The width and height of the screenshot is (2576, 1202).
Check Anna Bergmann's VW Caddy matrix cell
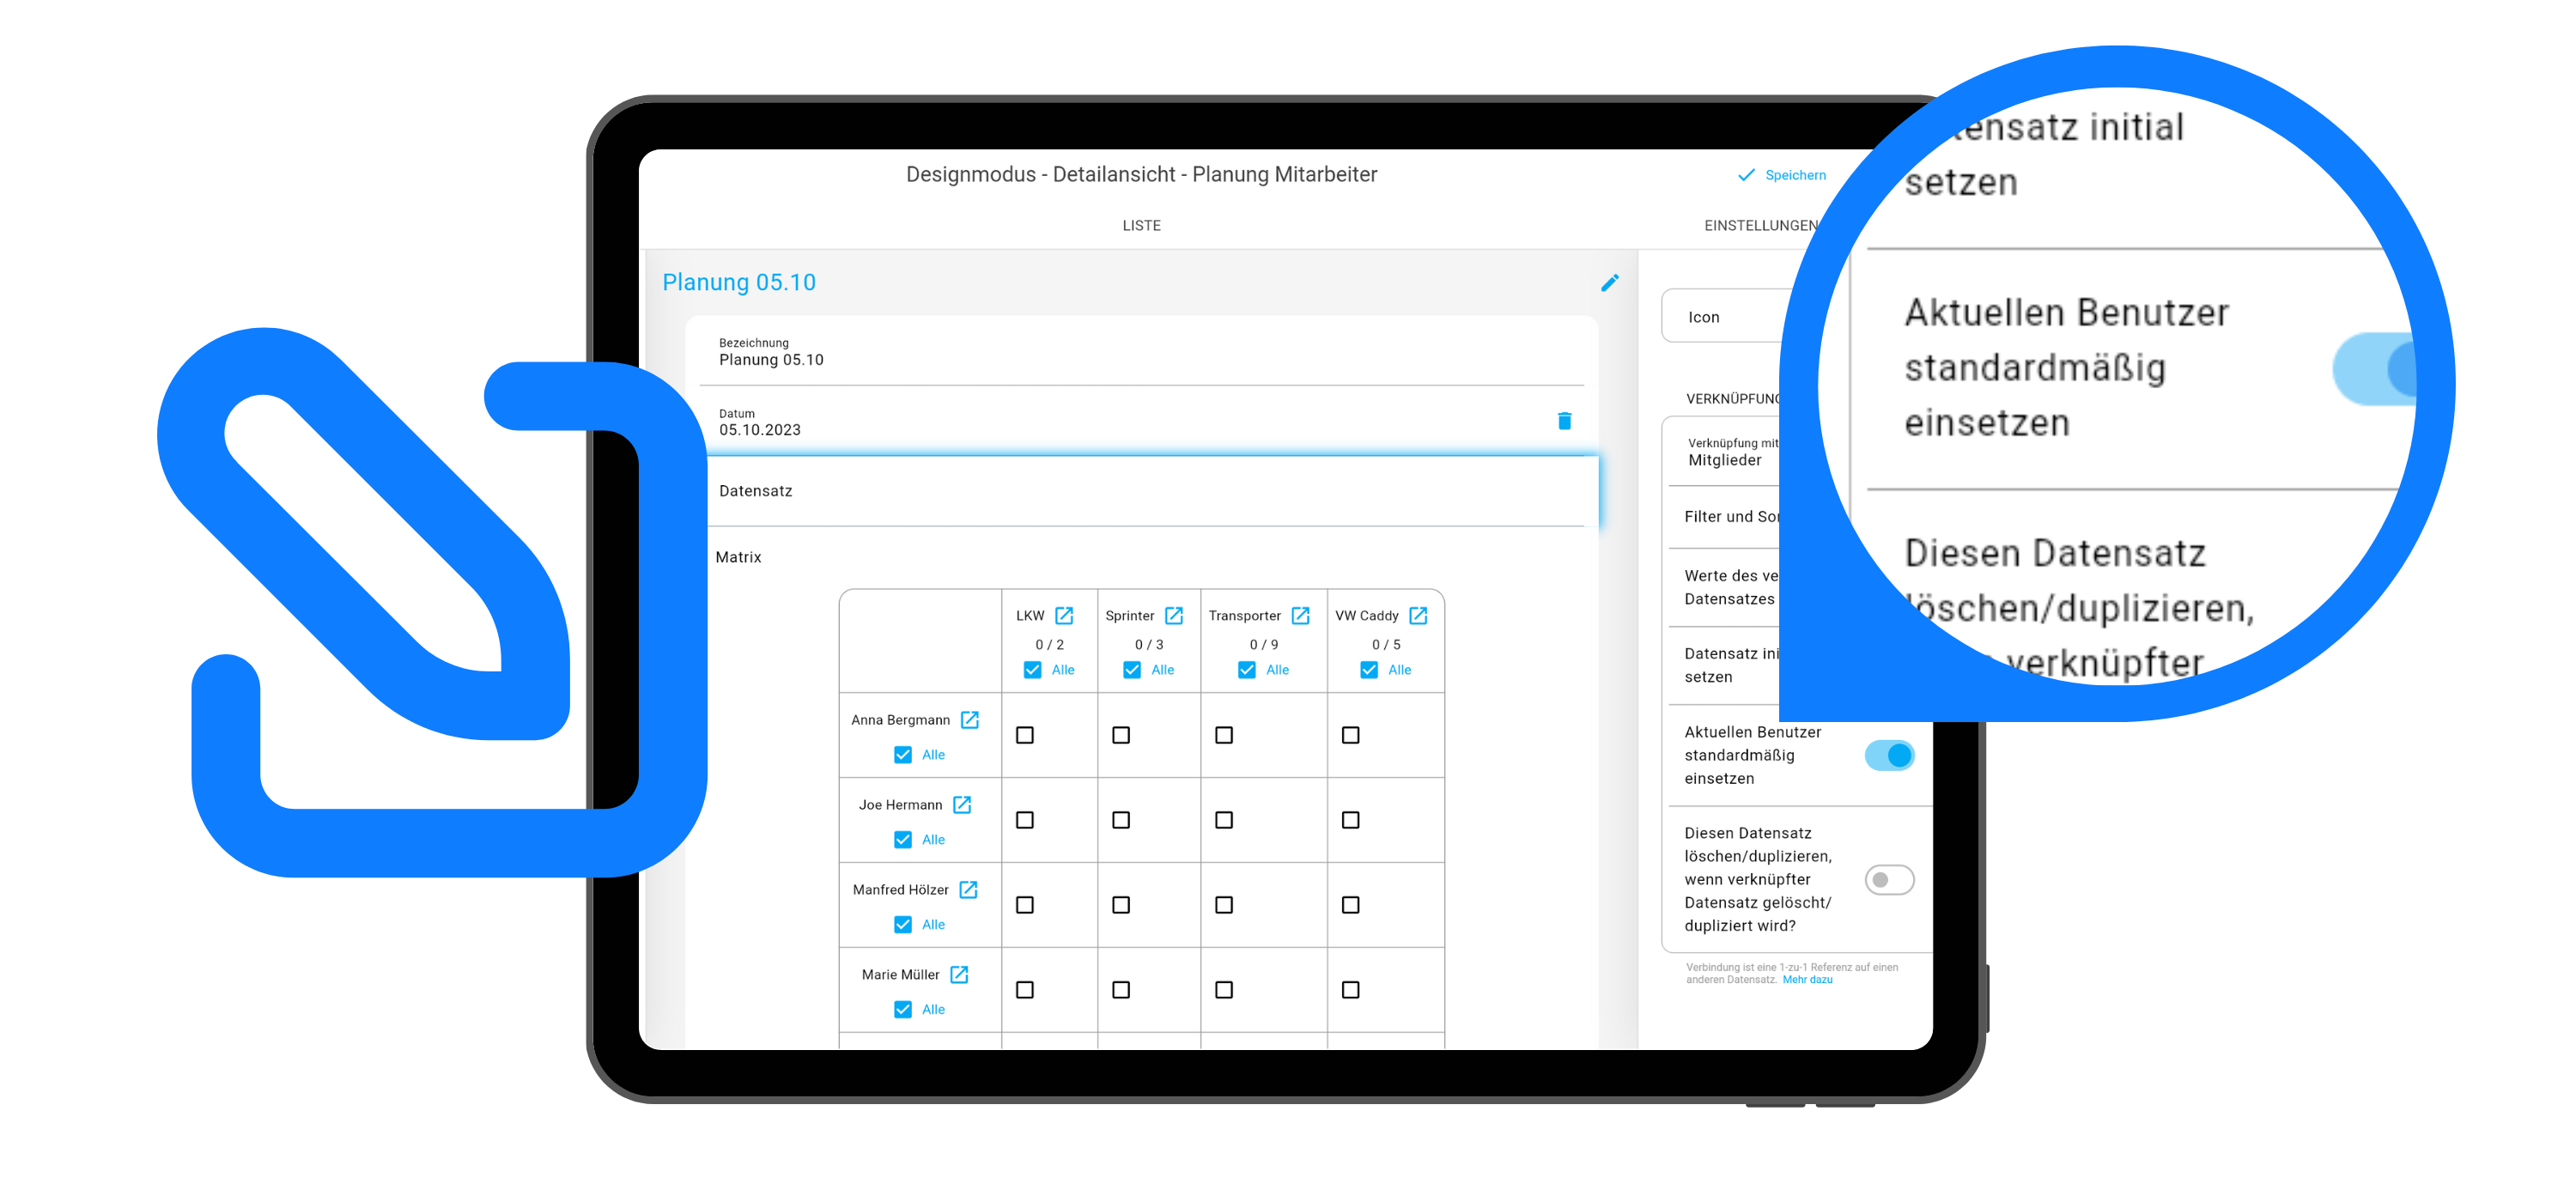coord(1351,735)
